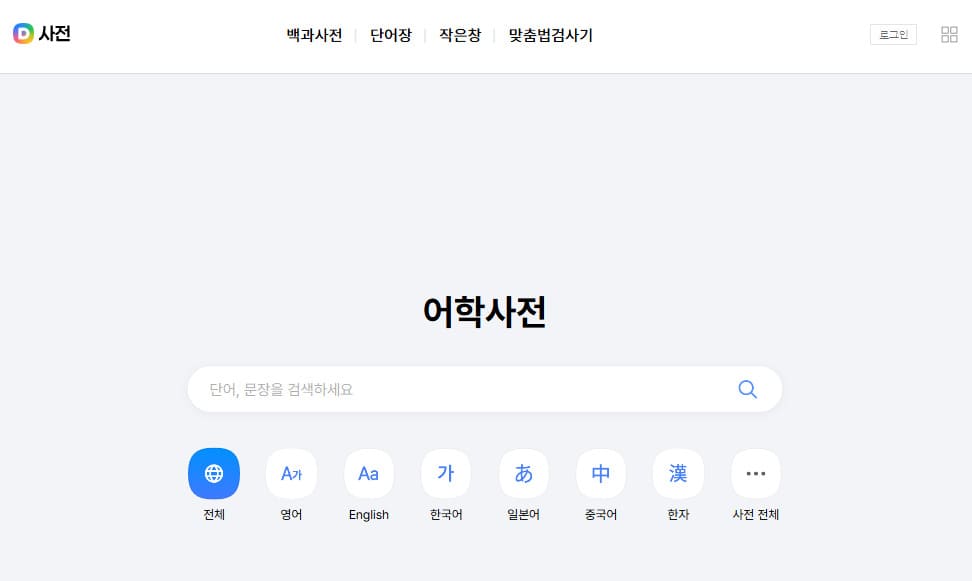Open the apps grid icon at top right

(947, 33)
